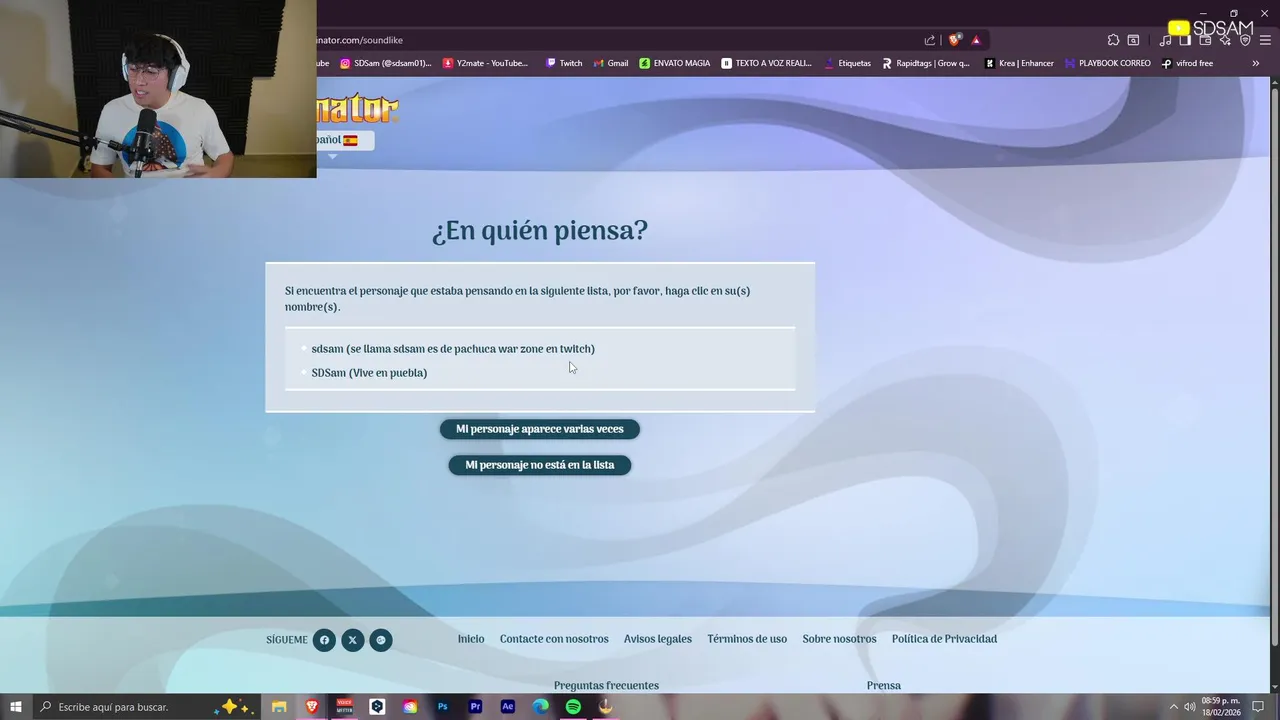Open Política de Privacidad link
1280x720 pixels.
click(x=944, y=639)
